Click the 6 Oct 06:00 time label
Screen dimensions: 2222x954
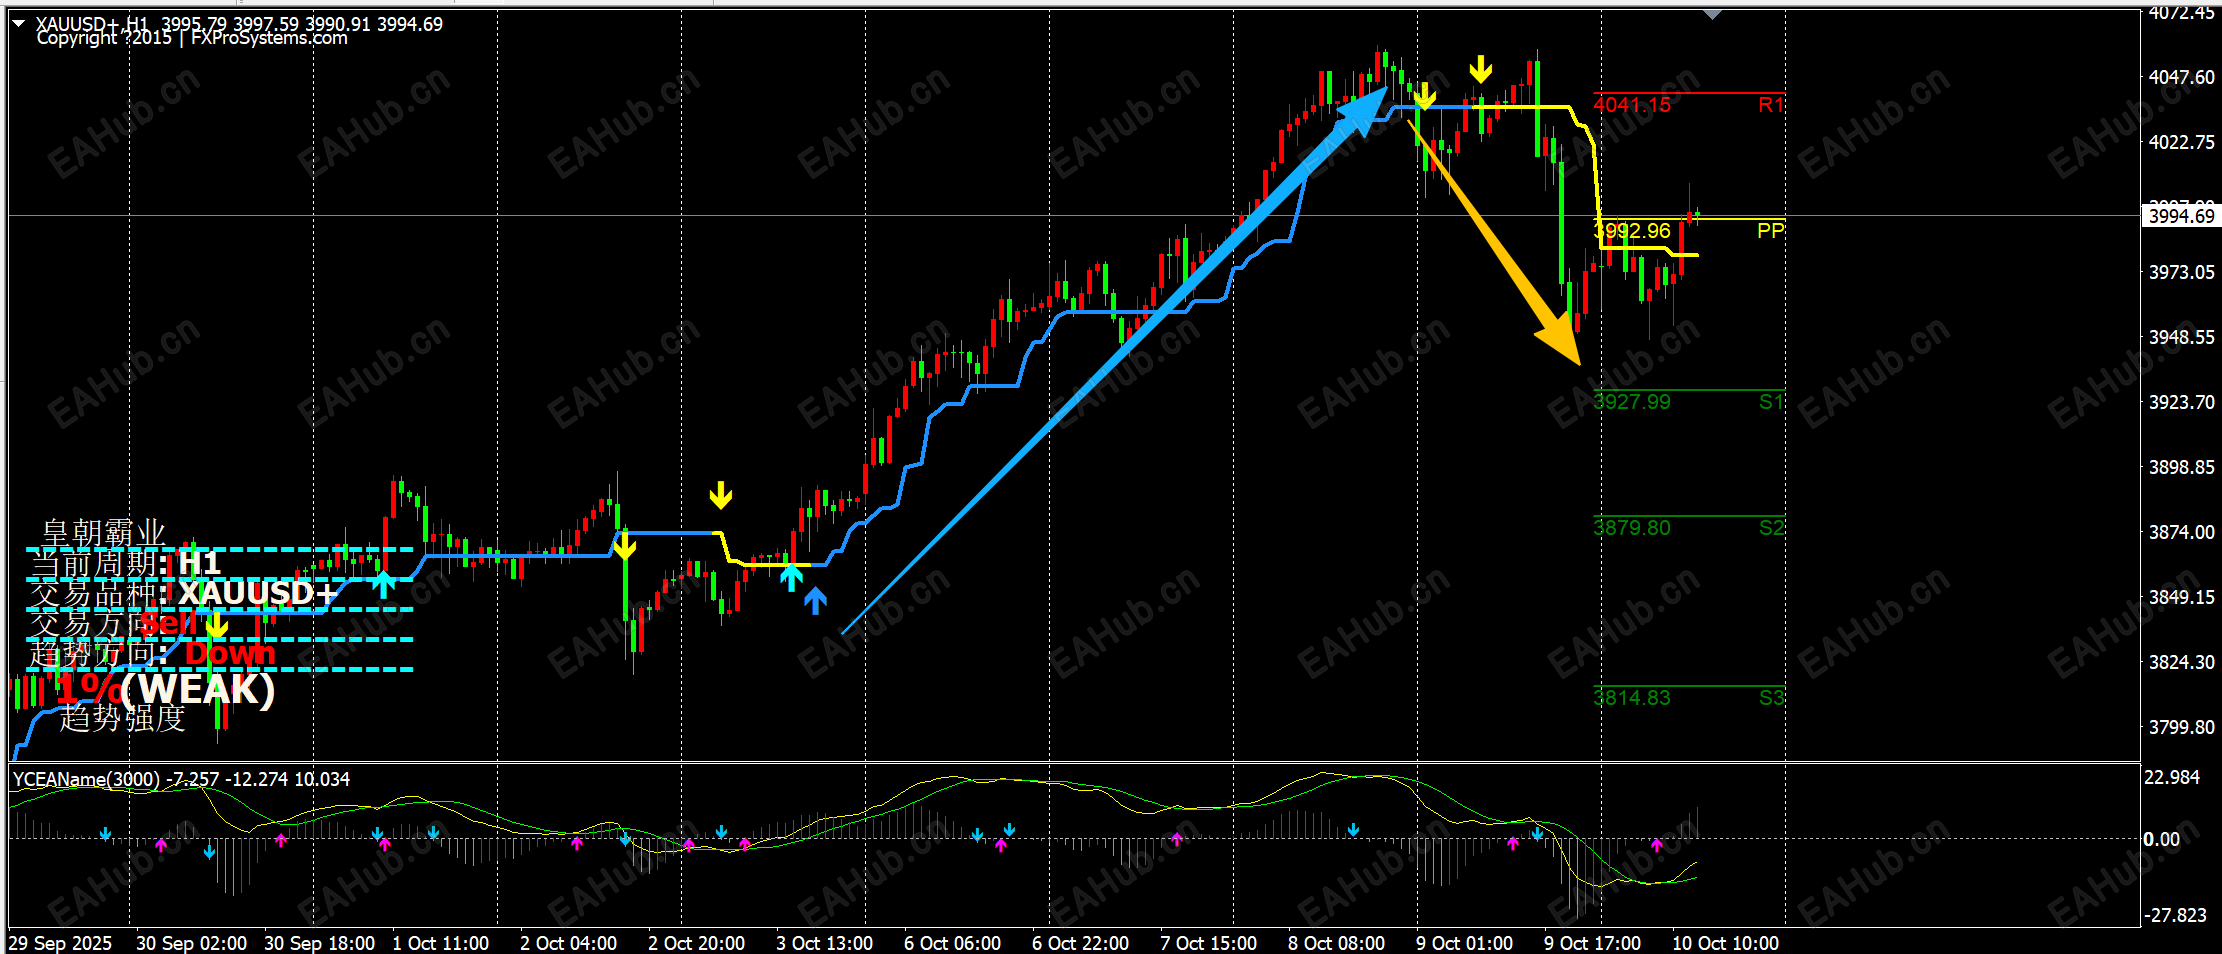click(x=953, y=943)
